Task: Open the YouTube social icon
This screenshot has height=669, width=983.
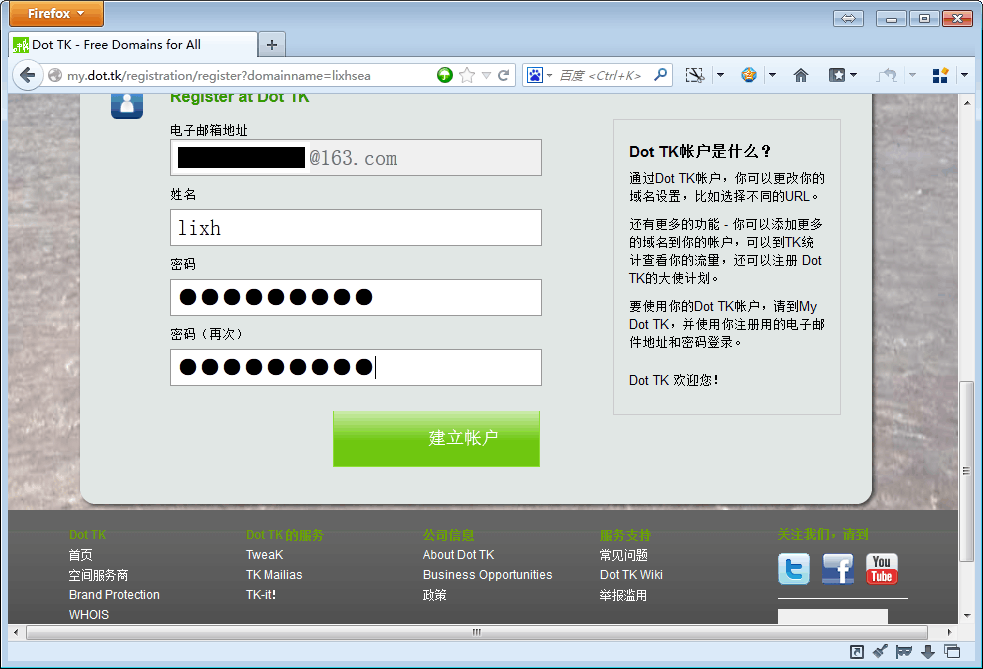Action: [x=881, y=569]
